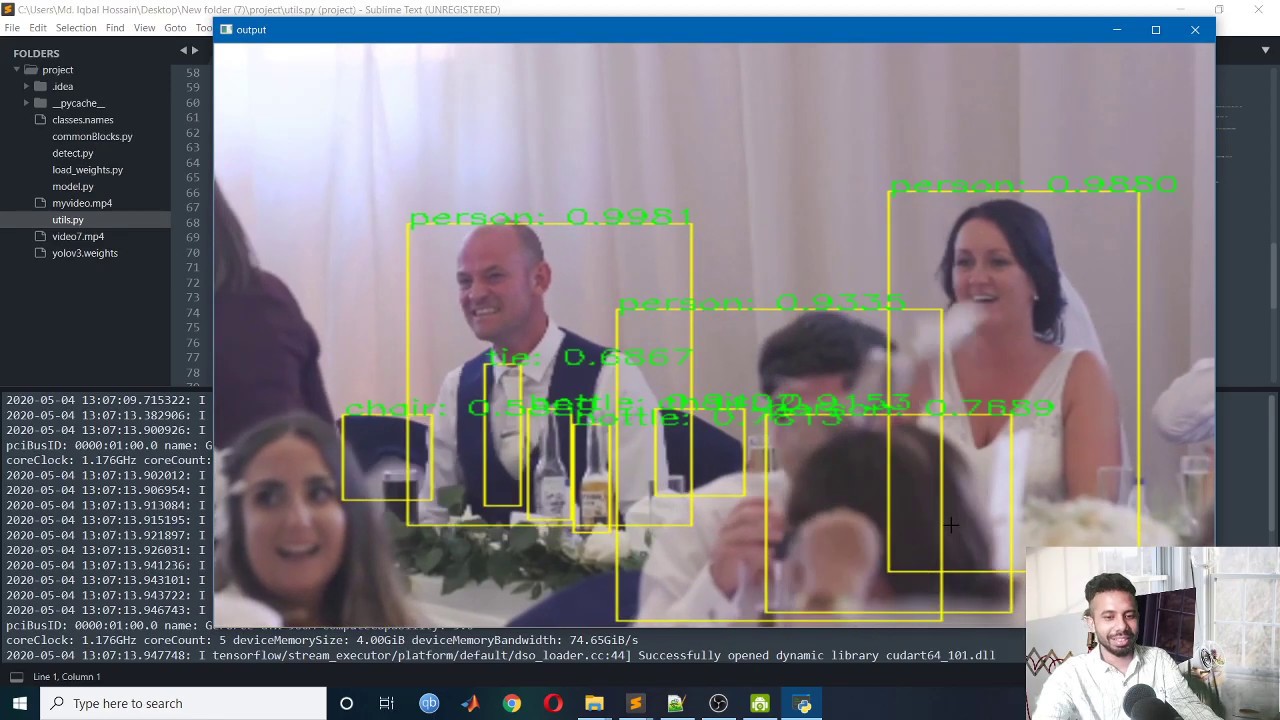Select the myvideo.mp4 file name
1280x720 pixels.
(x=82, y=203)
